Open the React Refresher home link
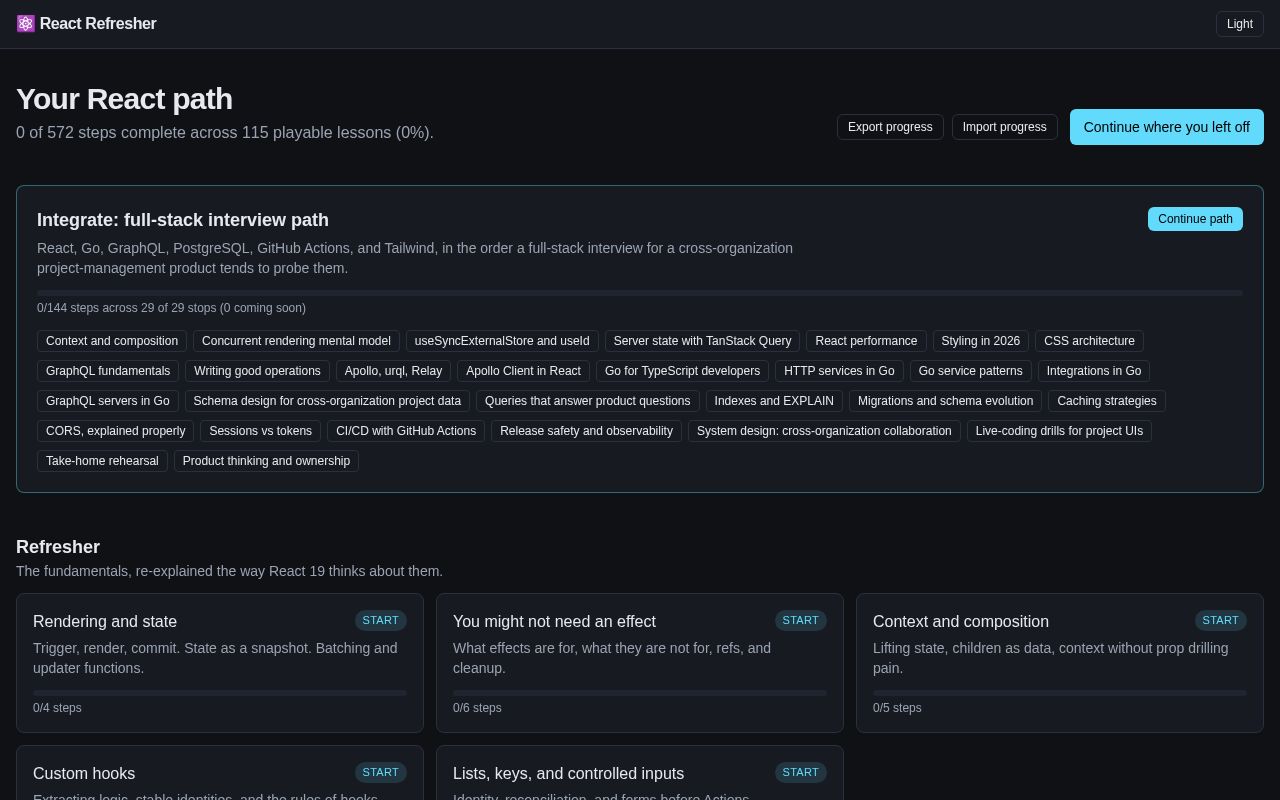The image size is (1280, 800). click(x=87, y=24)
